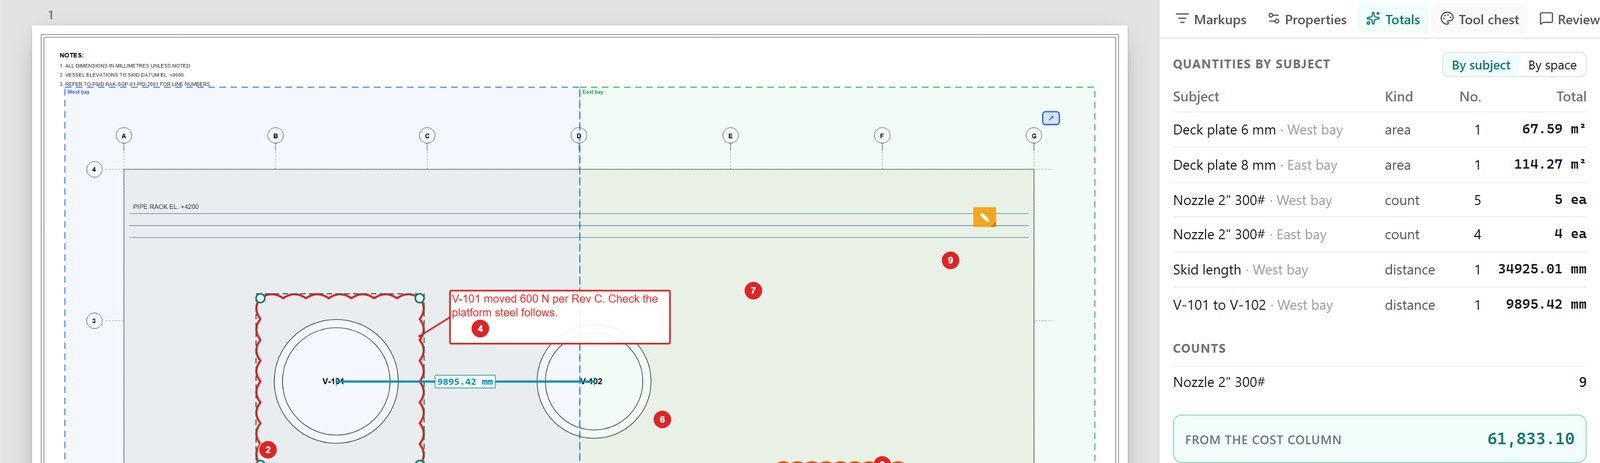Click grid bubble A on the drawing
This screenshot has width=1600, height=463.
(x=124, y=135)
